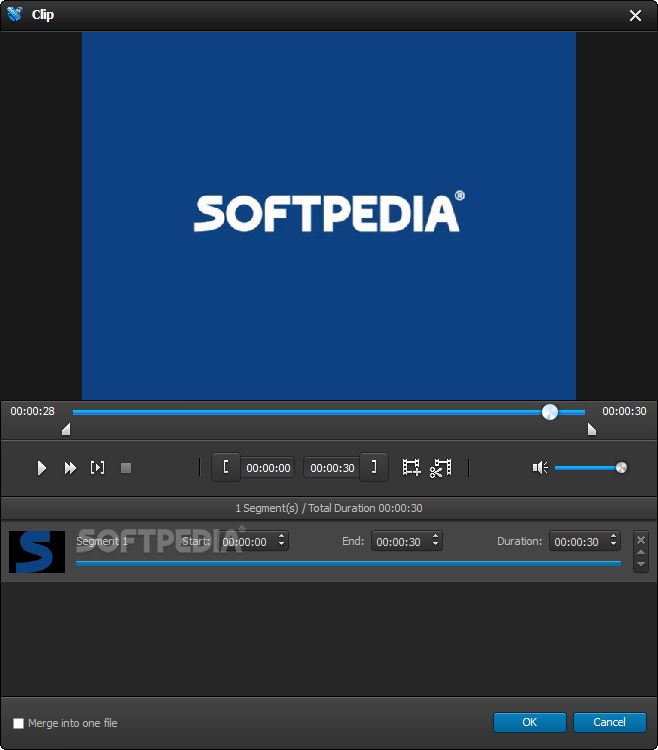Click the split segment scissors icon

[440, 468]
